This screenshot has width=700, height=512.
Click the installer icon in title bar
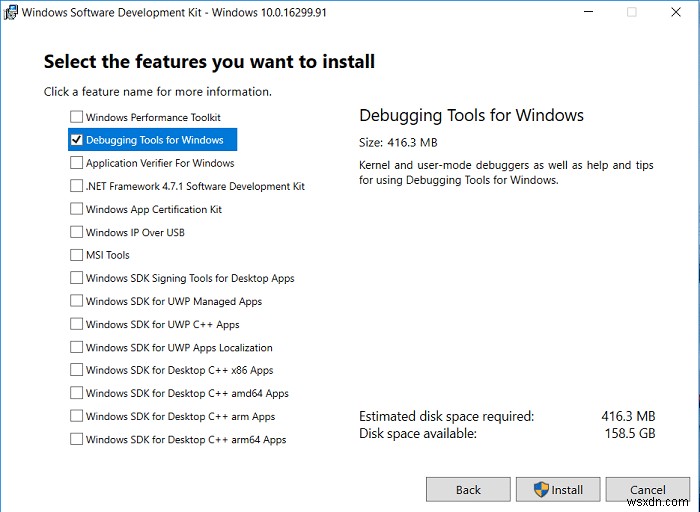11,12
